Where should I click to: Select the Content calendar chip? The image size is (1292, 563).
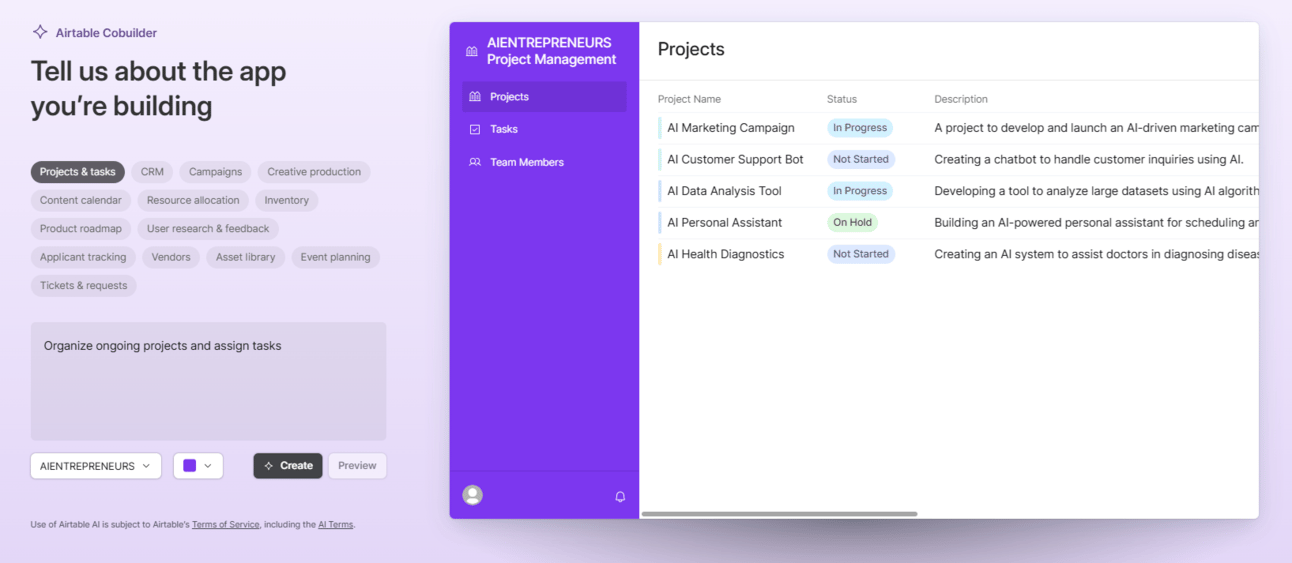click(x=81, y=200)
